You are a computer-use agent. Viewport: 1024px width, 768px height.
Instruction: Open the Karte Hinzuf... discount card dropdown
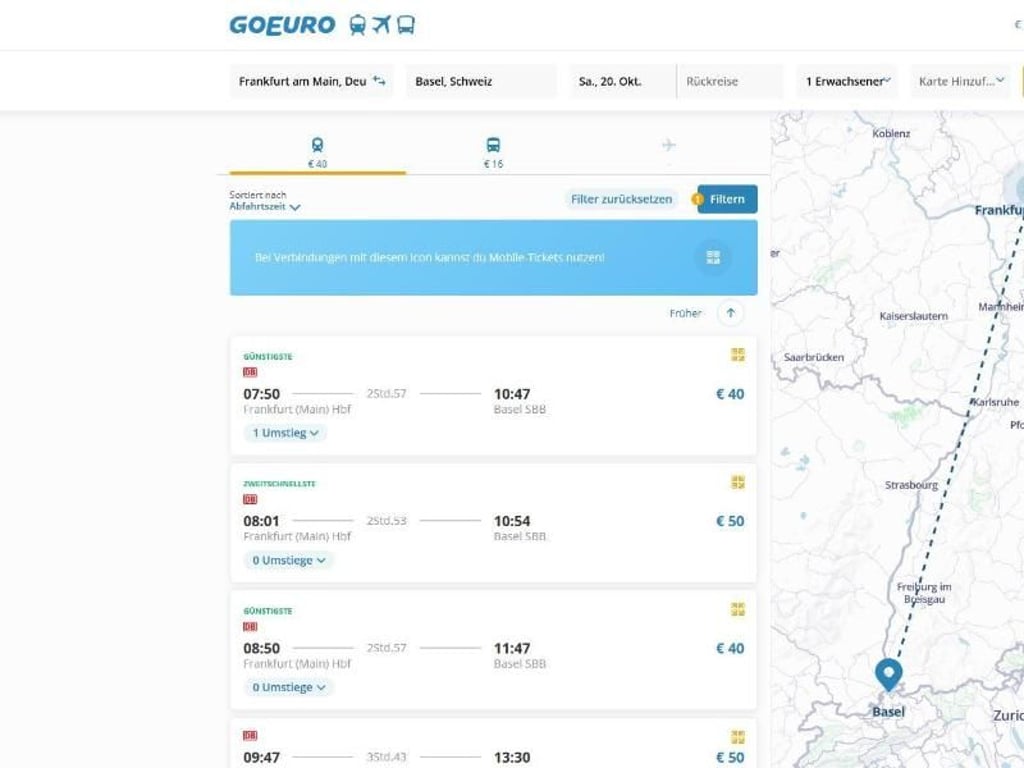[x=961, y=81]
